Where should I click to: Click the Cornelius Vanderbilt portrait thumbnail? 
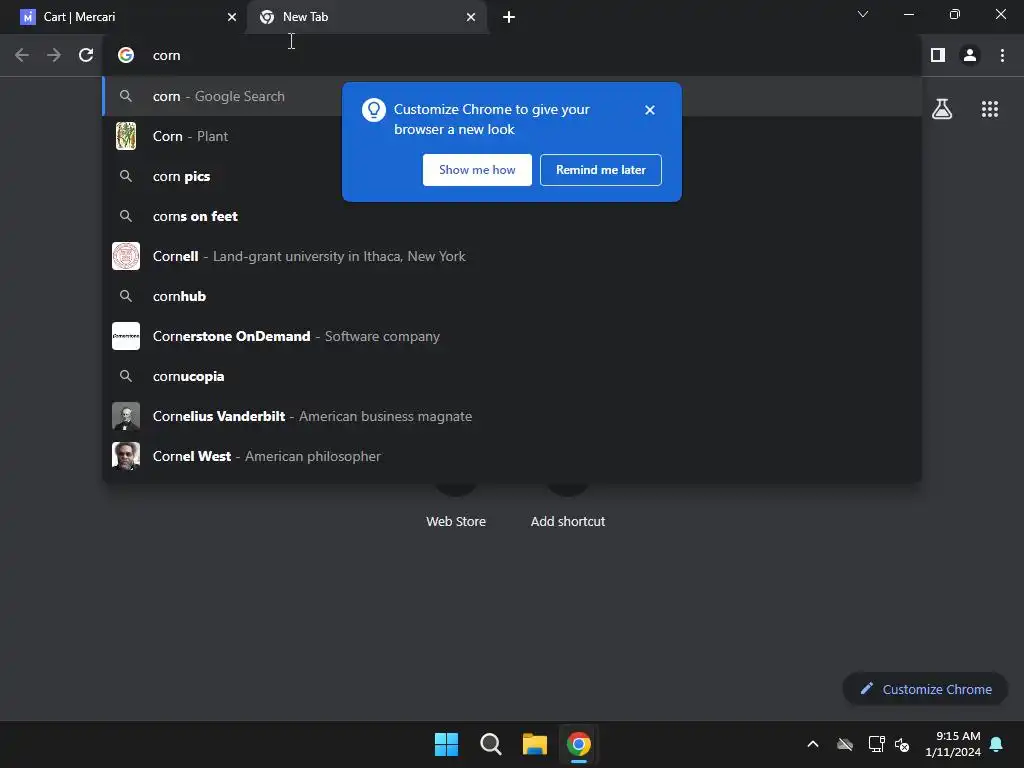pos(126,416)
